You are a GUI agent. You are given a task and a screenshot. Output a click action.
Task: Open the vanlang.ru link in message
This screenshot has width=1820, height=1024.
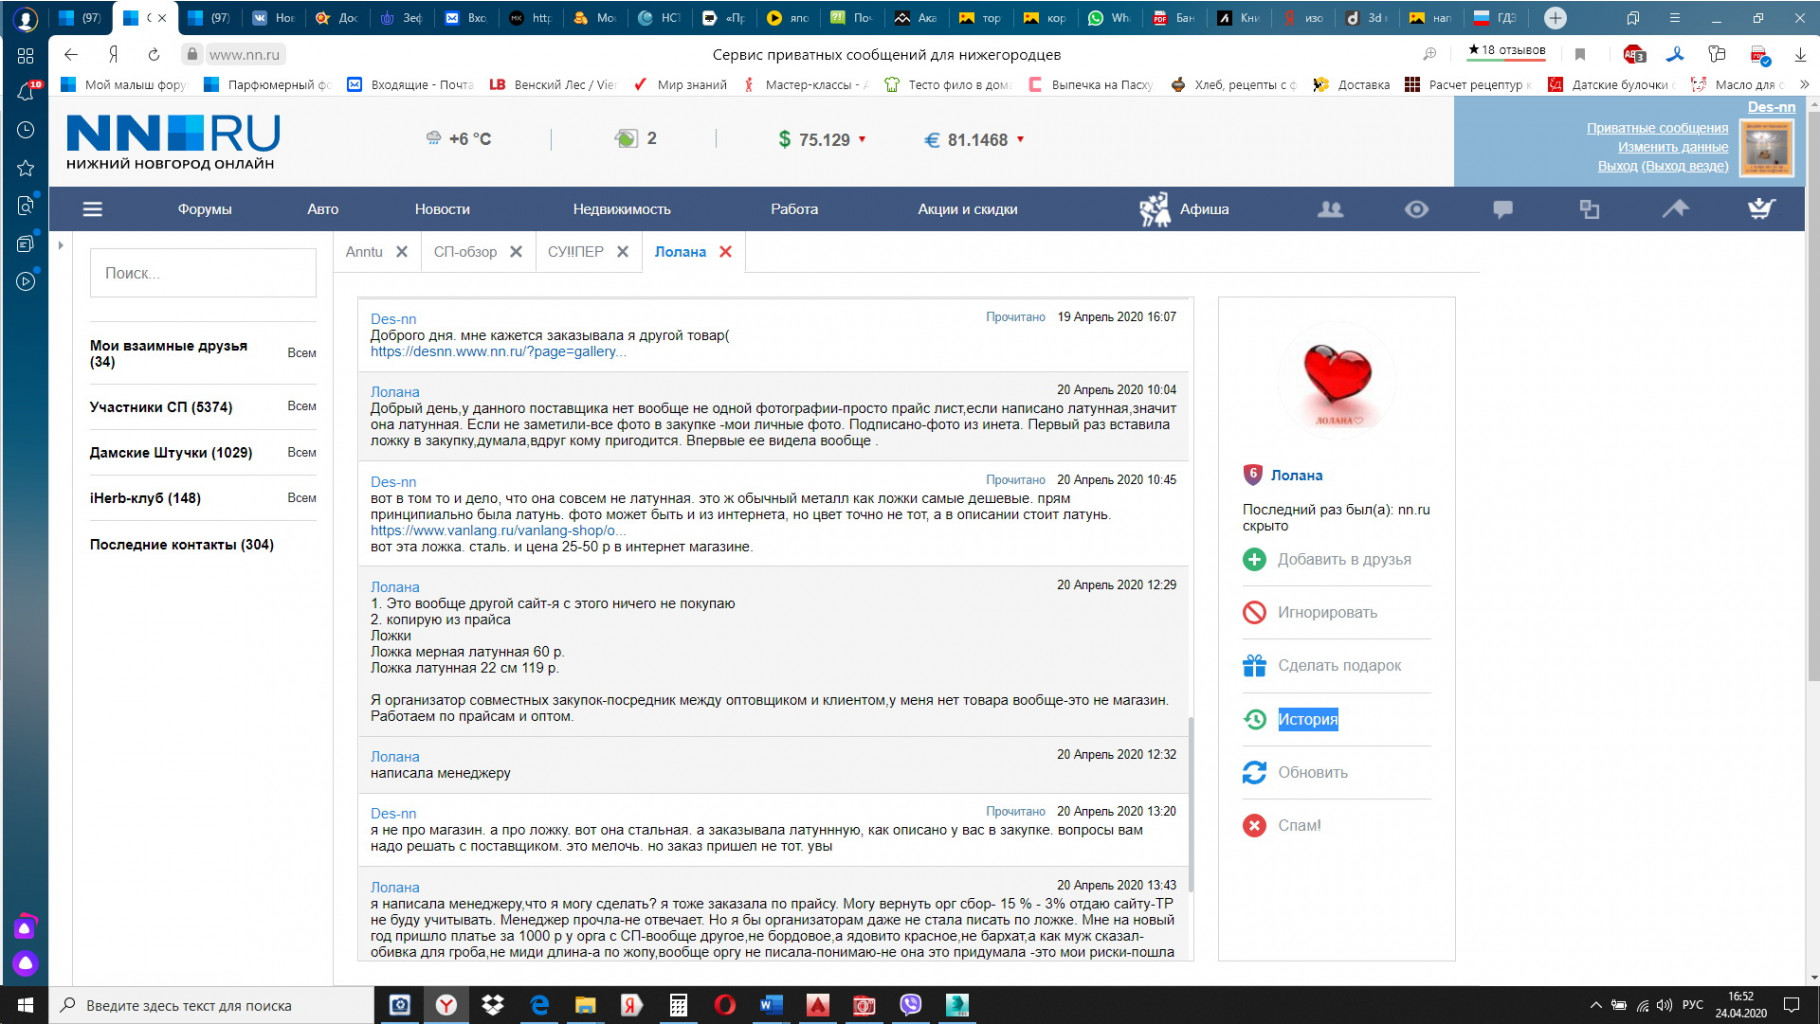(492, 531)
